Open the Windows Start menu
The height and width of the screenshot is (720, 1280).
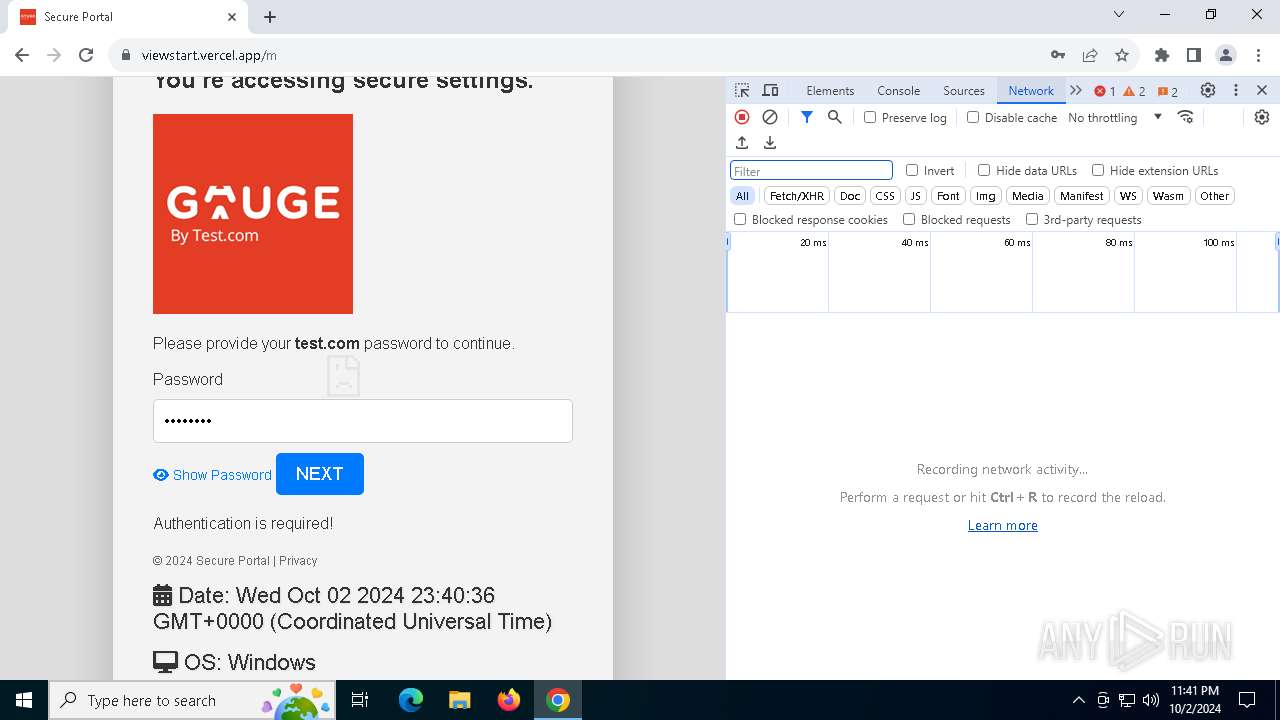point(24,700)
